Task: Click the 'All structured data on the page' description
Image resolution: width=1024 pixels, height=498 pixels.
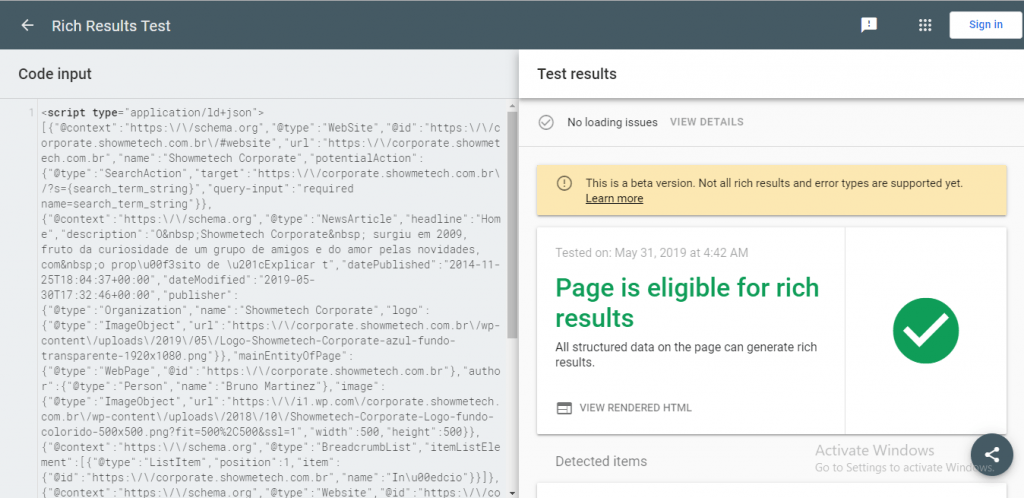Action: point(686,354)
